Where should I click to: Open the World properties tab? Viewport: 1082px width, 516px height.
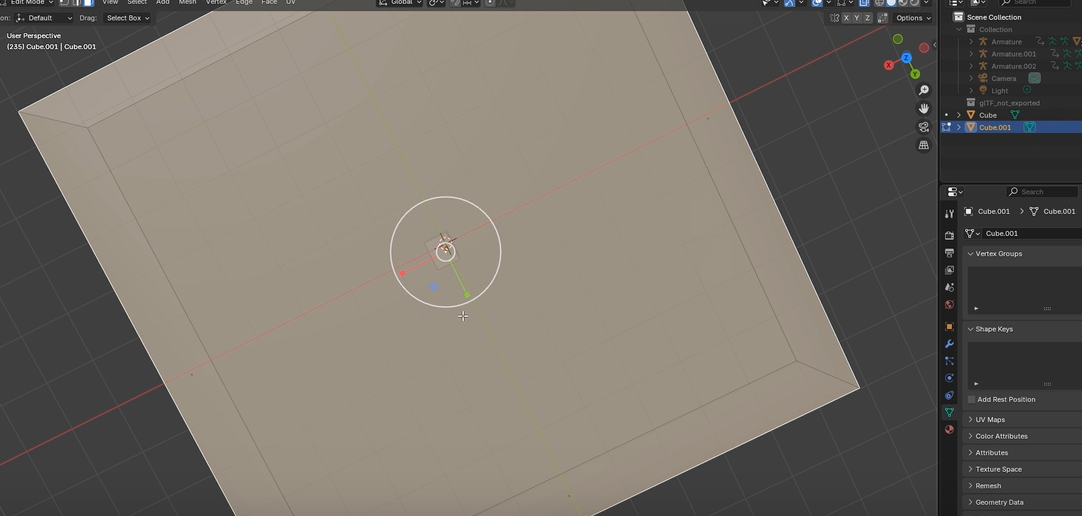click(950, 305)
